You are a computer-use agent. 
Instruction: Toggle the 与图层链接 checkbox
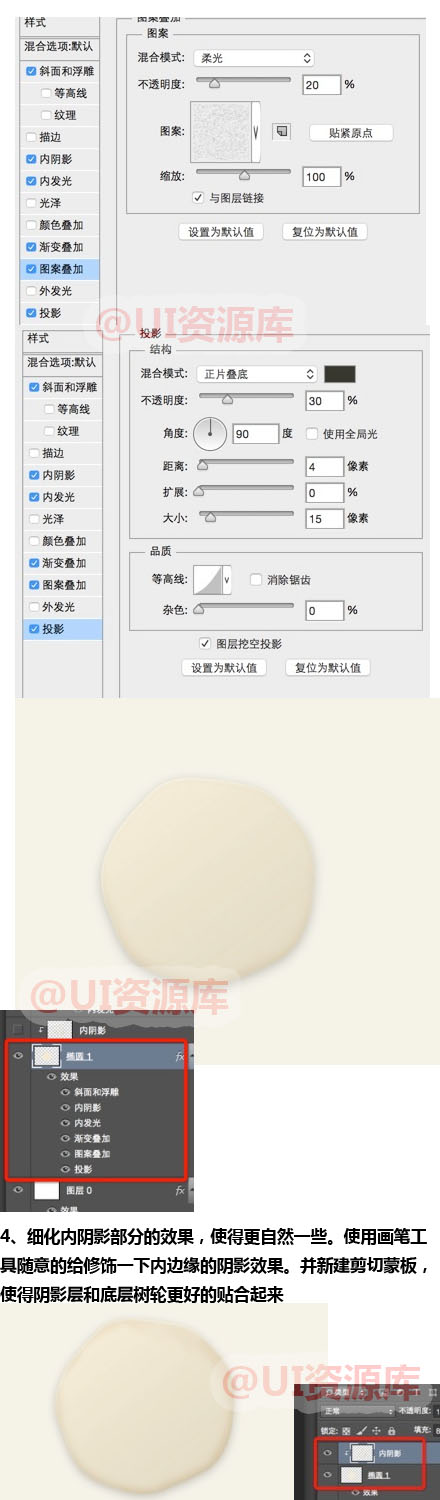pos(198,198)
